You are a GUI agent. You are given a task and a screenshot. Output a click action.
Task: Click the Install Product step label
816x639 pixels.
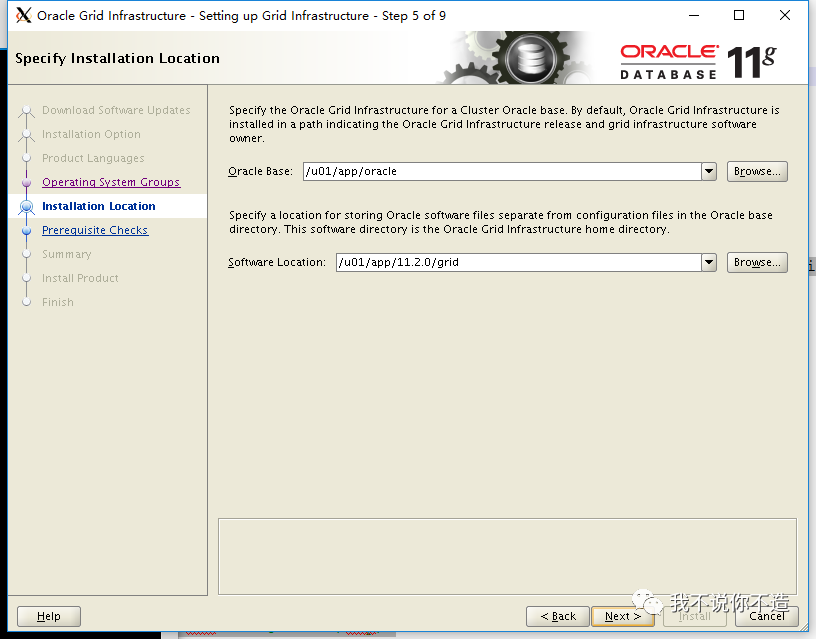coord(80,278)
